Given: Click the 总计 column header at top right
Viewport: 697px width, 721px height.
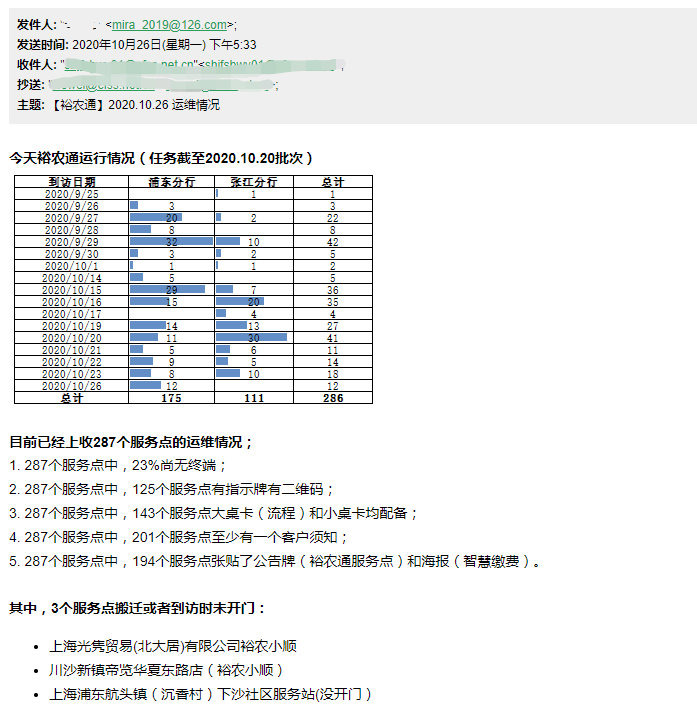Looking at the screenshot, I should coord(333,182).
